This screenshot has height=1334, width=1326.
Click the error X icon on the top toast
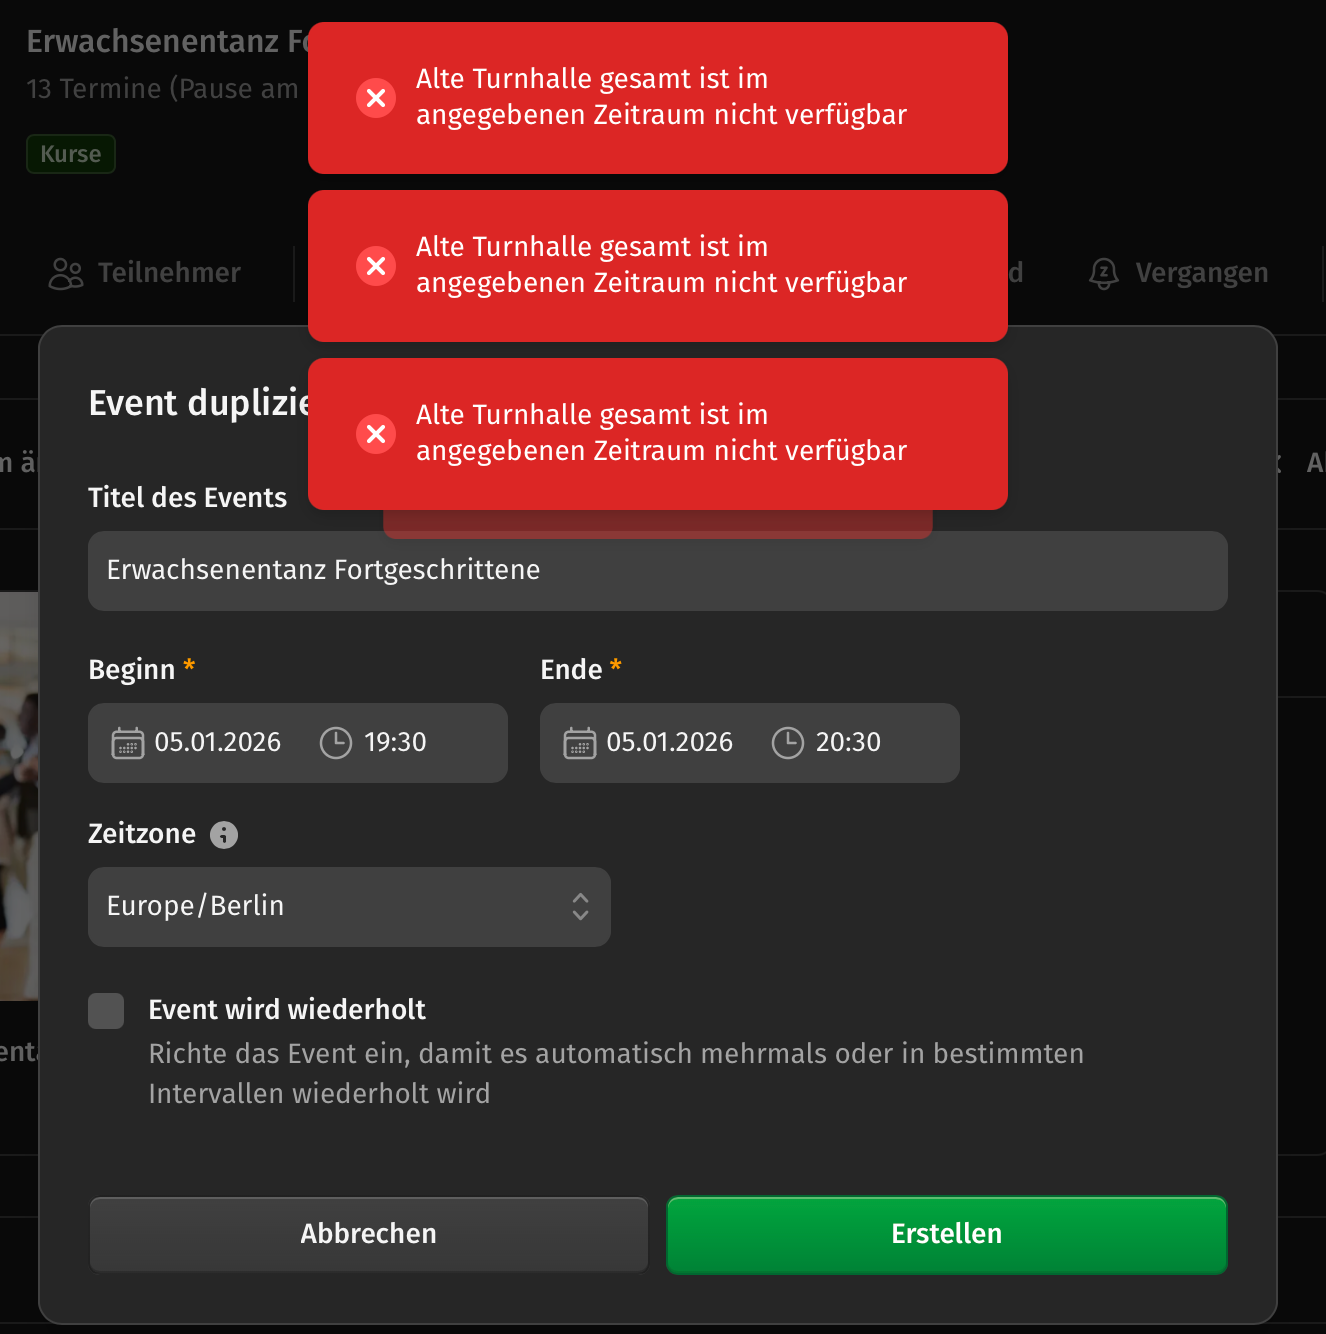pos(376,98)
